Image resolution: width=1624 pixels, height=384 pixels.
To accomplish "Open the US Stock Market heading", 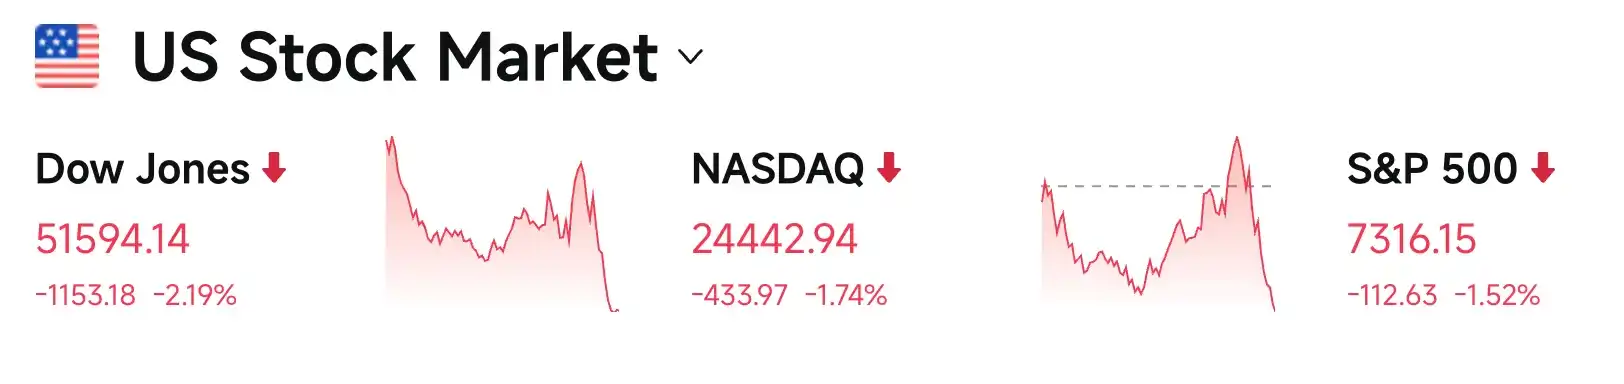I will coord(395,57).
